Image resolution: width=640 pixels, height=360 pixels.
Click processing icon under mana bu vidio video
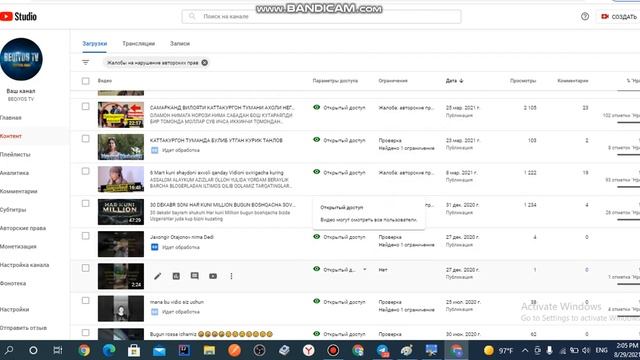(155, 312)
